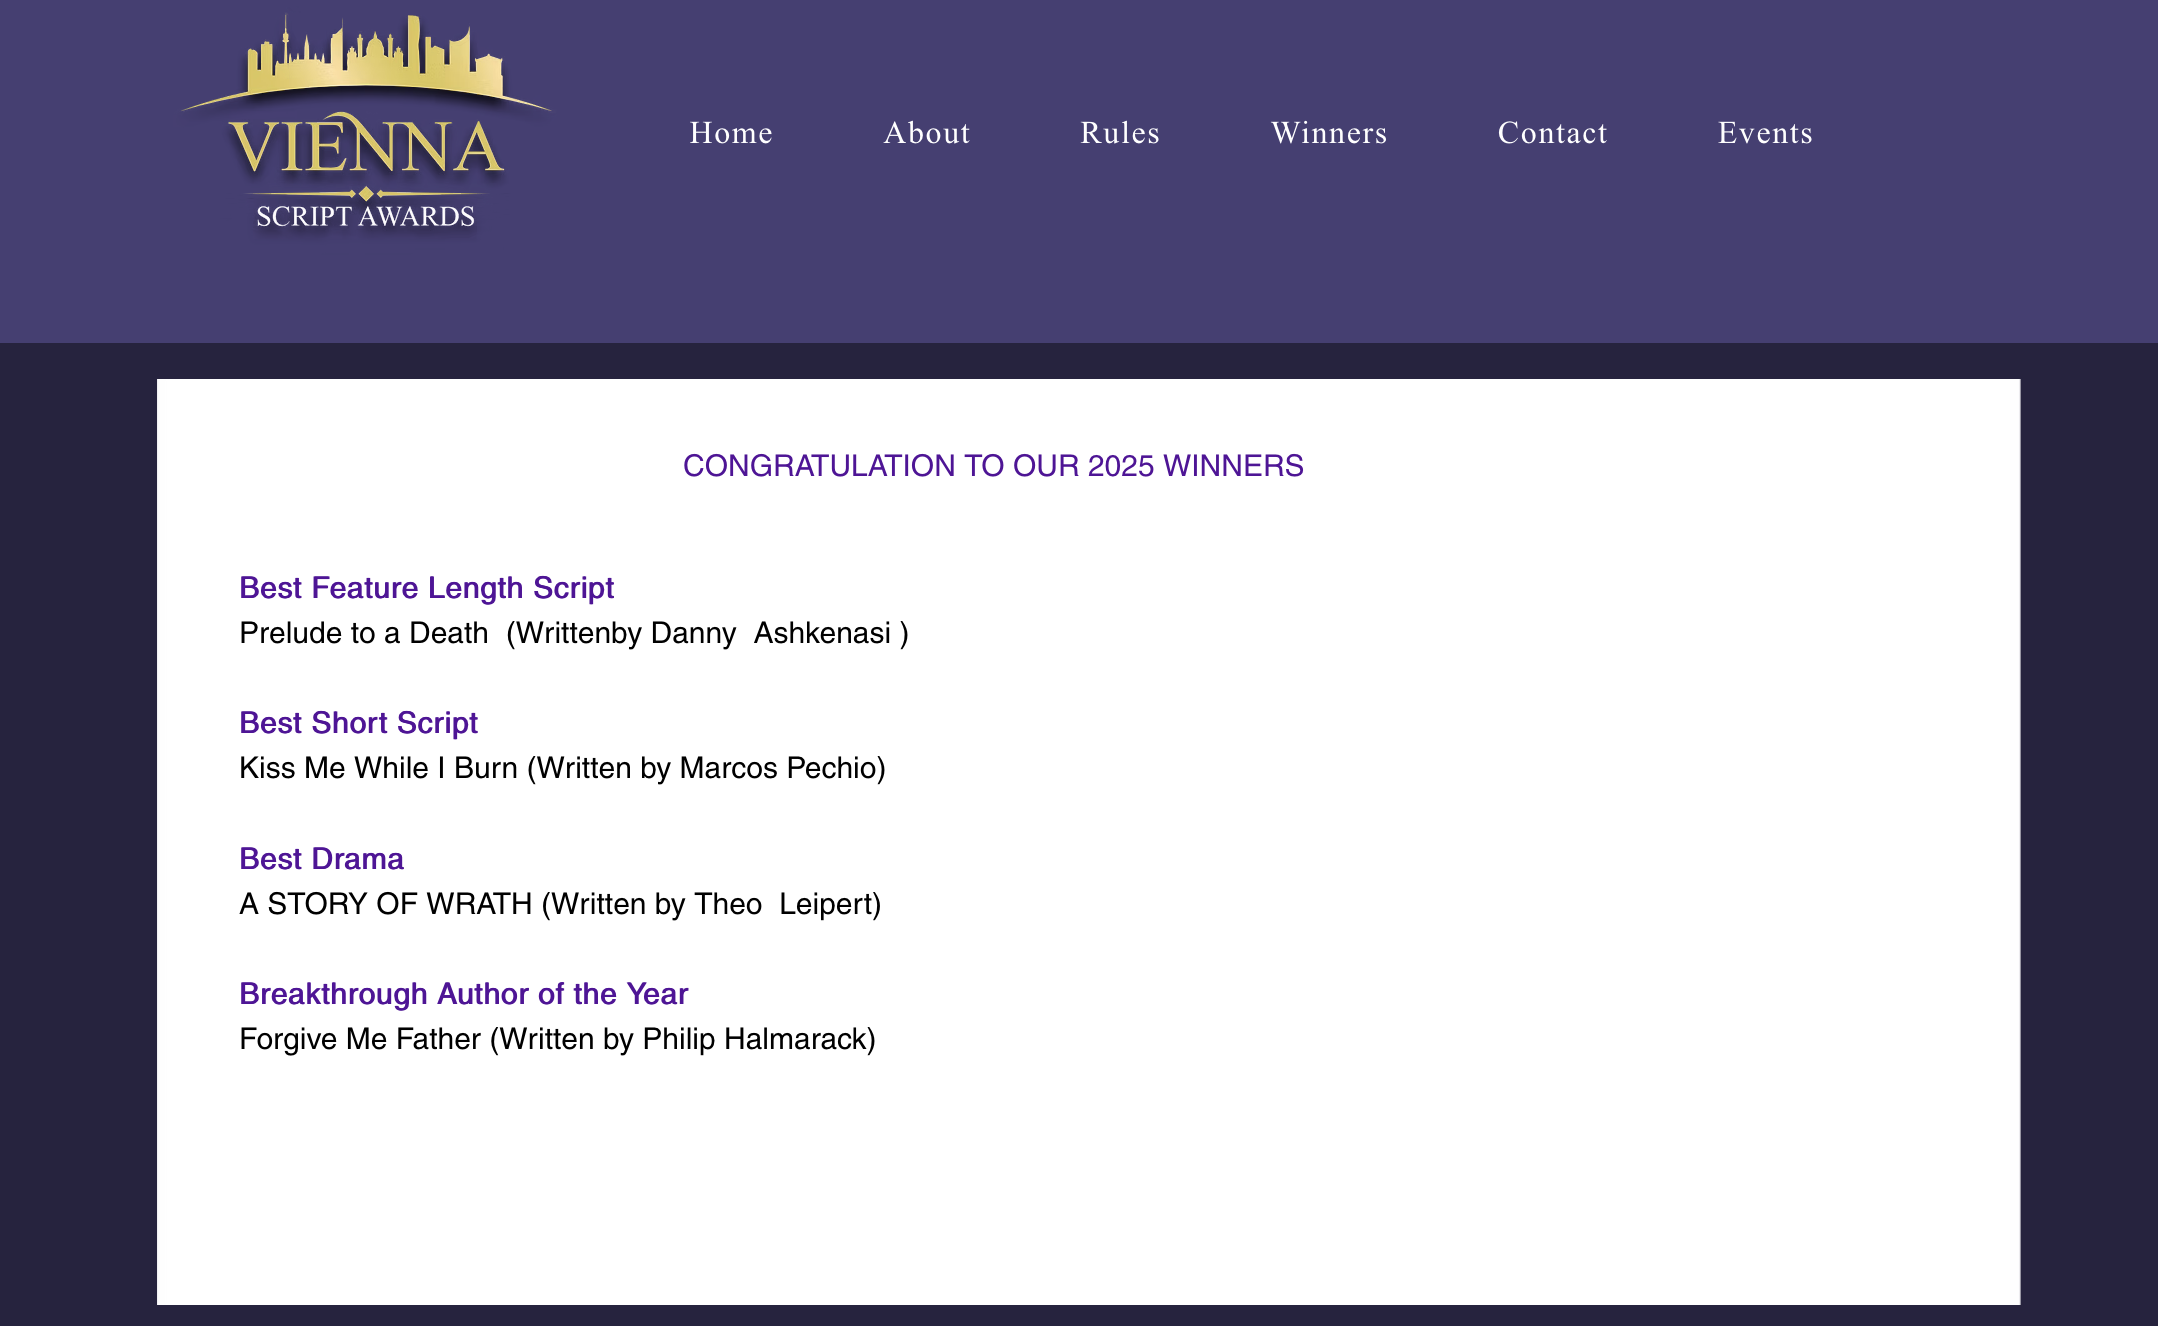Click the SCRIPT AWARDS text in logo
This screenshot has width=2158, height=1326.
pos(365,216)
